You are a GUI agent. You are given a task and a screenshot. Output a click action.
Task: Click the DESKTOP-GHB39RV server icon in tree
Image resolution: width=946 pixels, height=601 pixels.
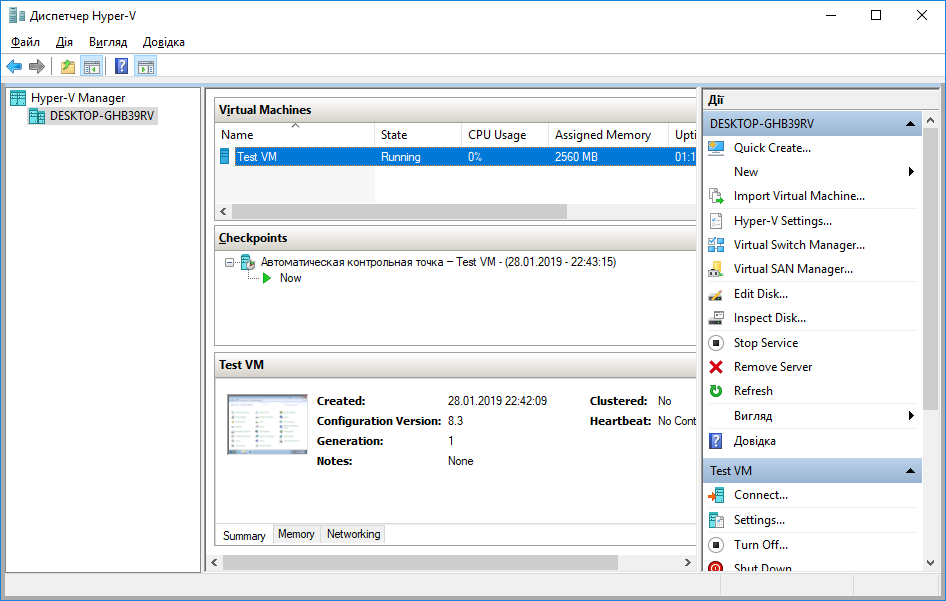(x=37, y=116)
